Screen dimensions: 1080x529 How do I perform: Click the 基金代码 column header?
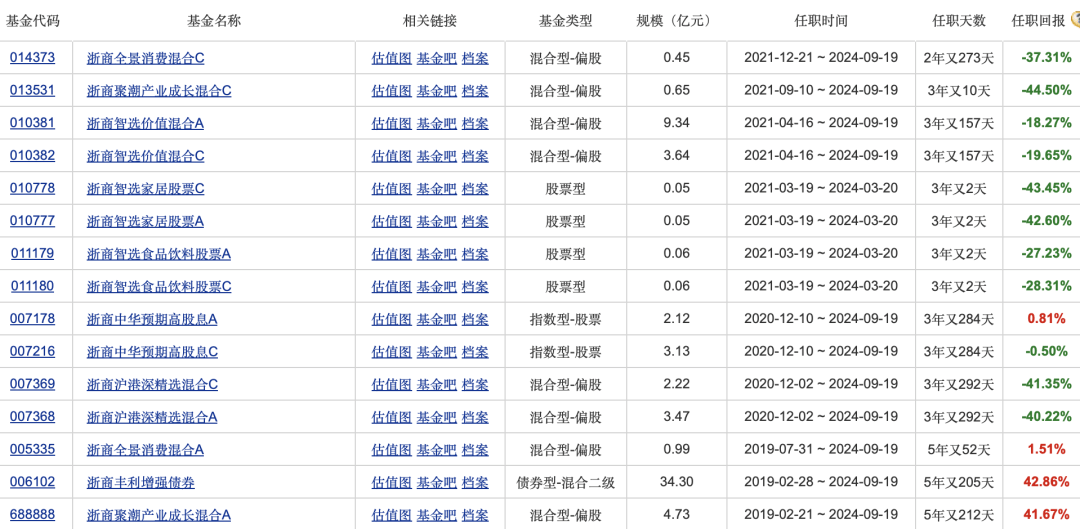tap(34, 20)
